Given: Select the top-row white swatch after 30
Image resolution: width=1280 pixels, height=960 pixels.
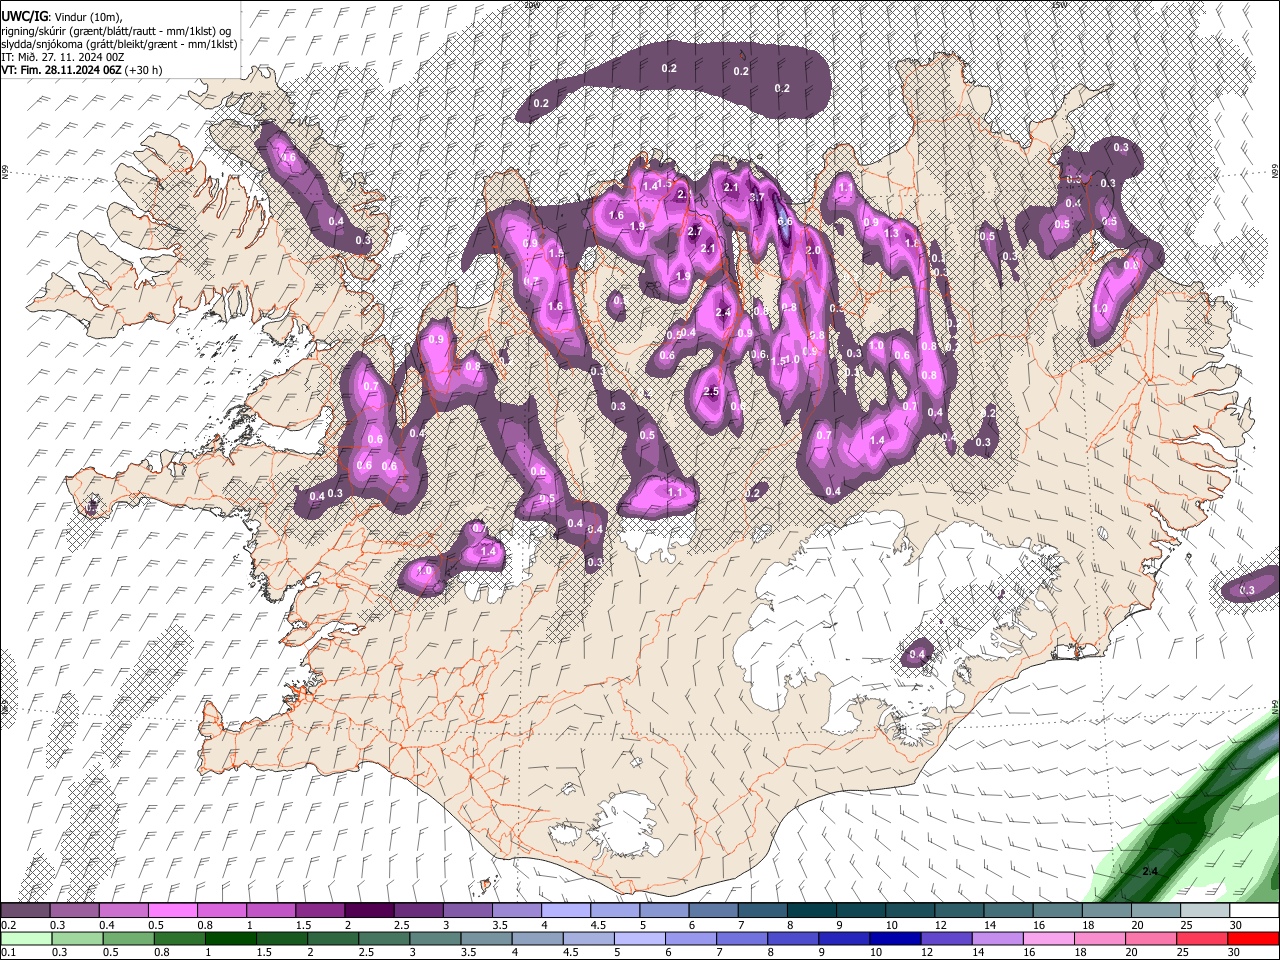Looking at the screenshot, I should [1255, 910].
